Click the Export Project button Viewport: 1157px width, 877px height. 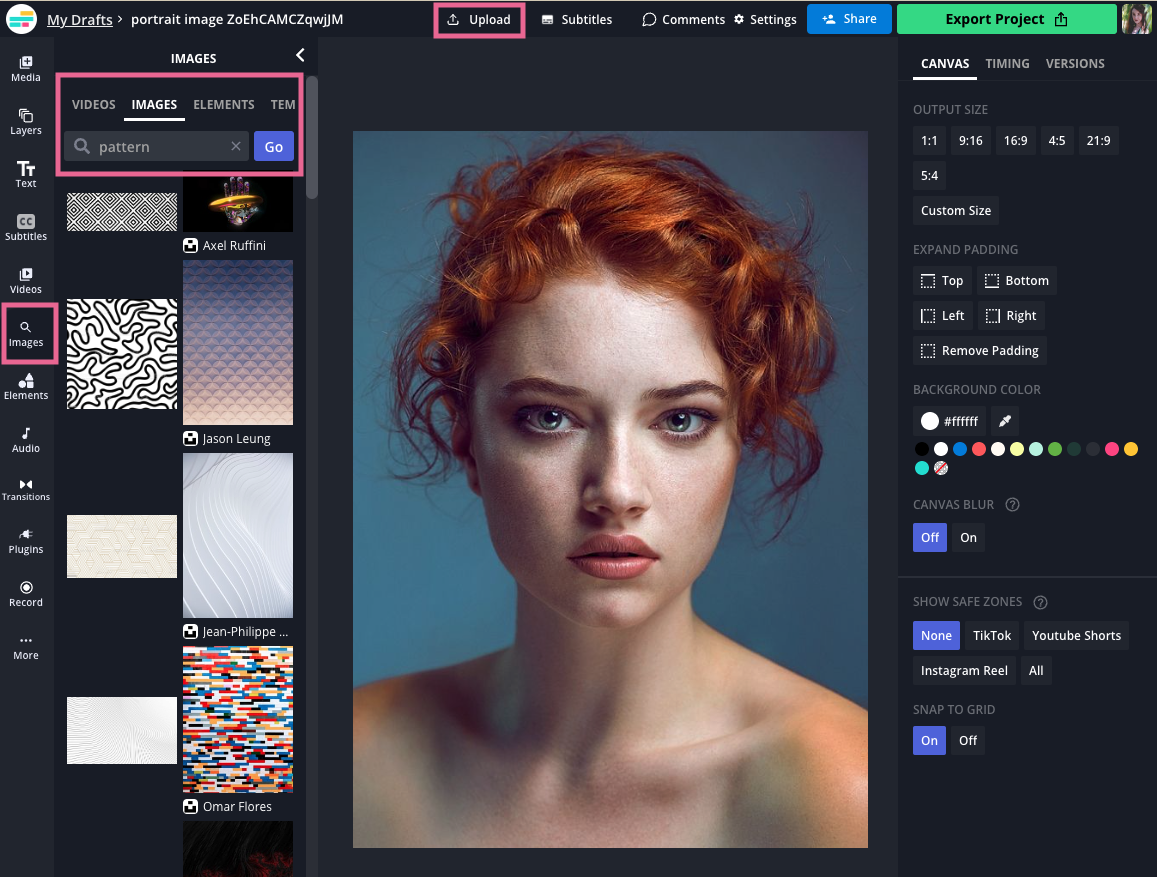click(x=1006, y=19)
